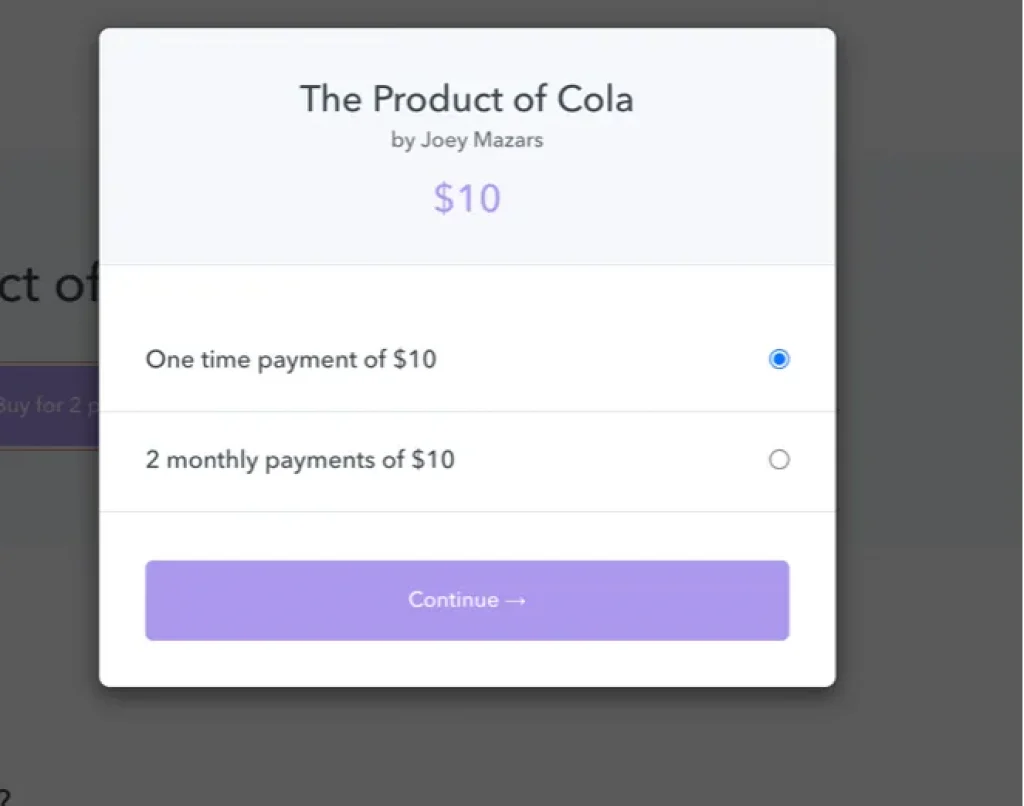
Task: Click the Continue button
Action: (x=467, y=600)
